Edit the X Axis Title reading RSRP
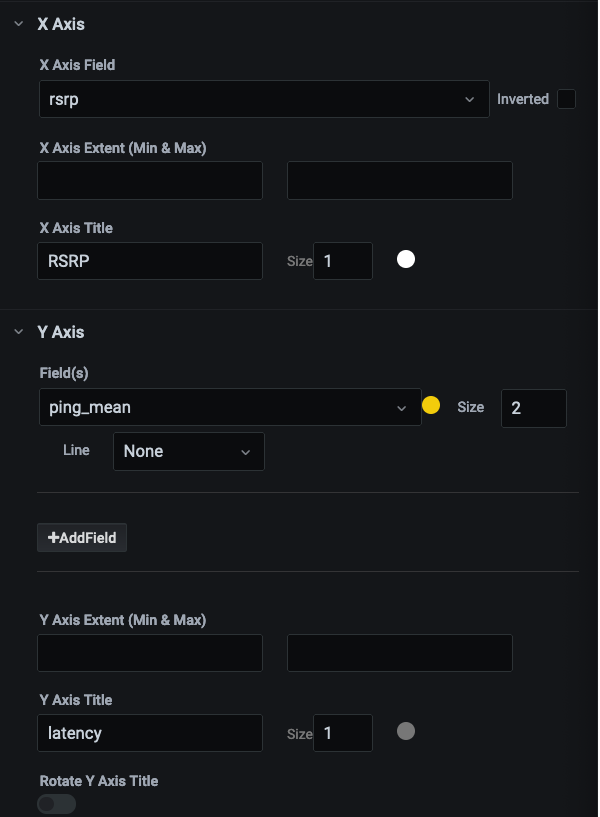 pos(149,260)
